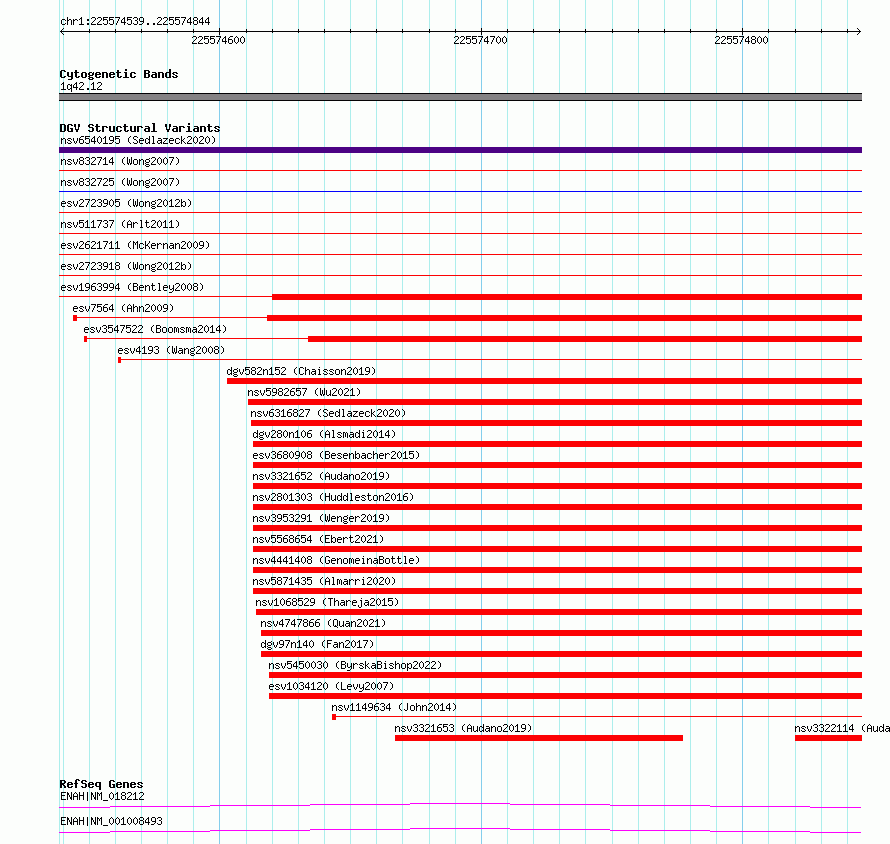Open nsv832725 (Wong2007) variant
The image size is (890, 844).
point(120,182)
